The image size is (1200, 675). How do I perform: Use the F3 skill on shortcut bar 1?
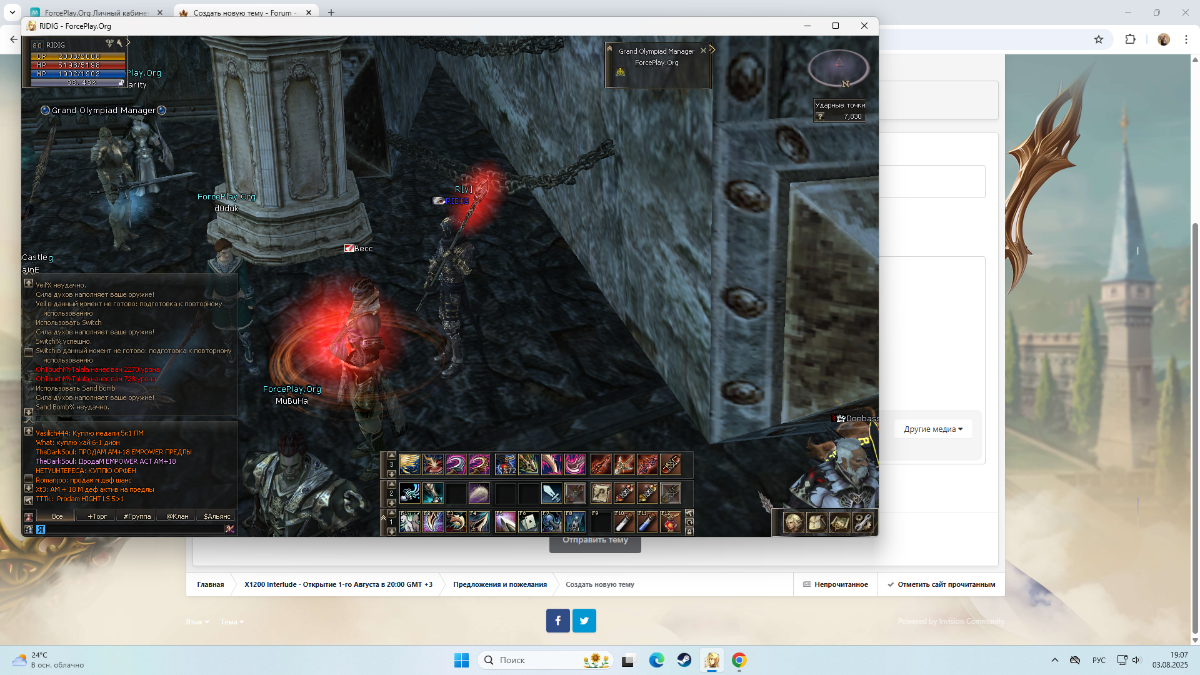(x=457, y=521)
